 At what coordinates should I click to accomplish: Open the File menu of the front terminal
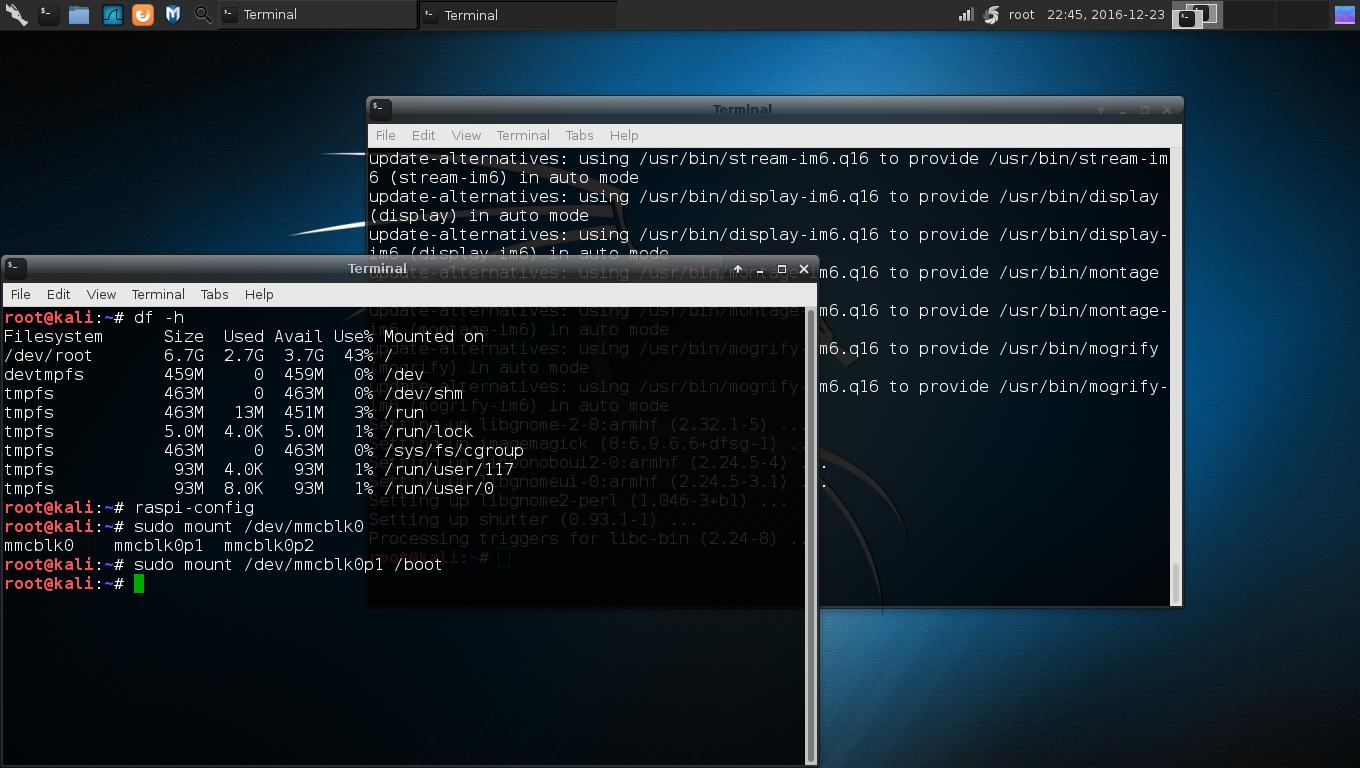coord(20,294)
